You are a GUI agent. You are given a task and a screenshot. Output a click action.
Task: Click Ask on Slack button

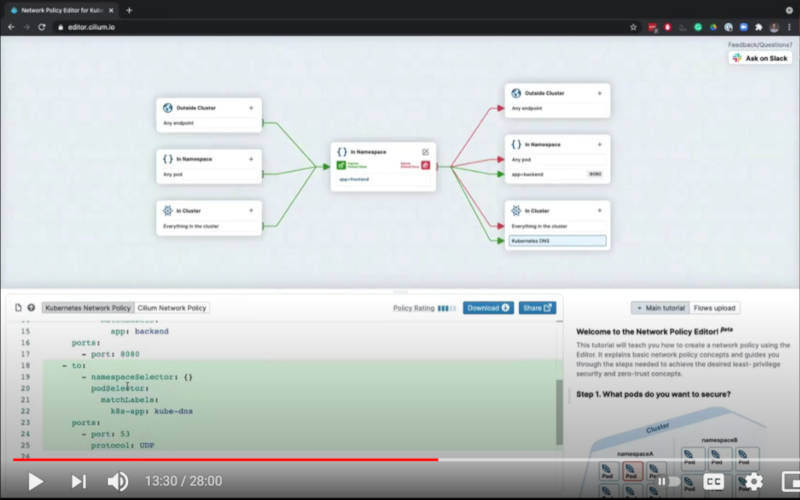(760, 58)
